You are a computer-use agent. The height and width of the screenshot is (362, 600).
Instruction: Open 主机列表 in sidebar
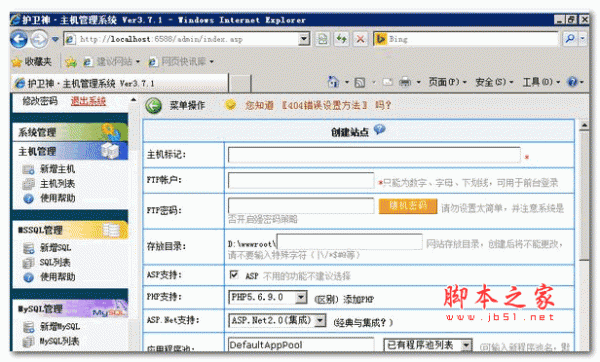click(x=57, y=183)
